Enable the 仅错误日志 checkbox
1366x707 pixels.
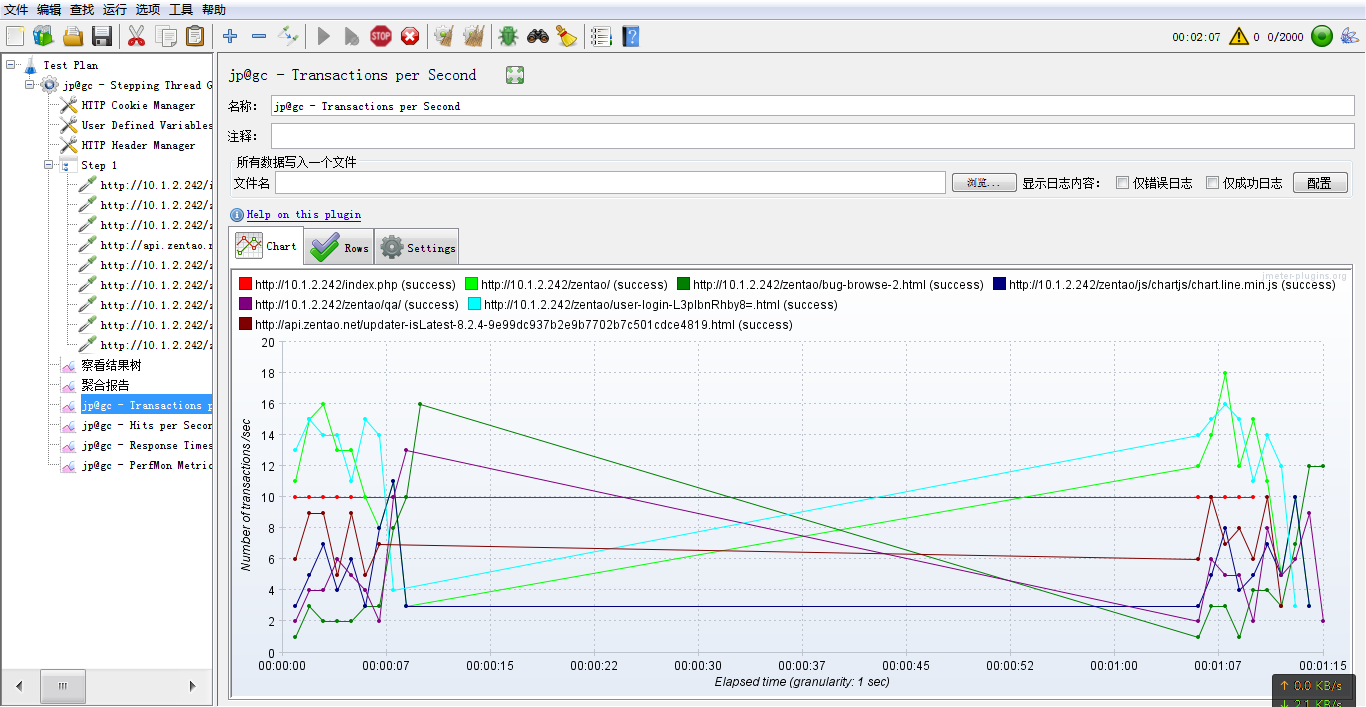click(1122, 183)
